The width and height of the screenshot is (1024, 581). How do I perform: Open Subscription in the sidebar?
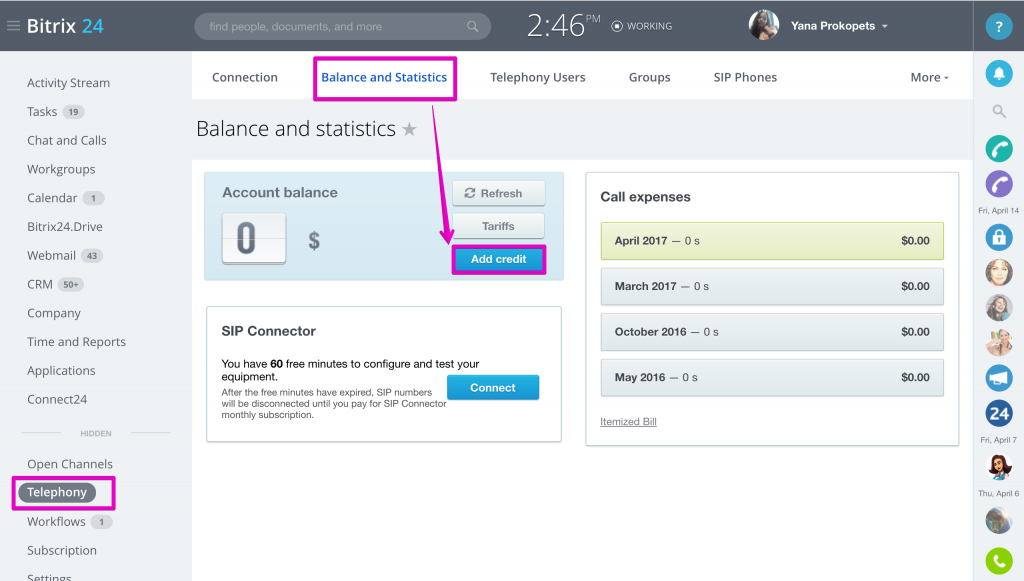(62, 550)
